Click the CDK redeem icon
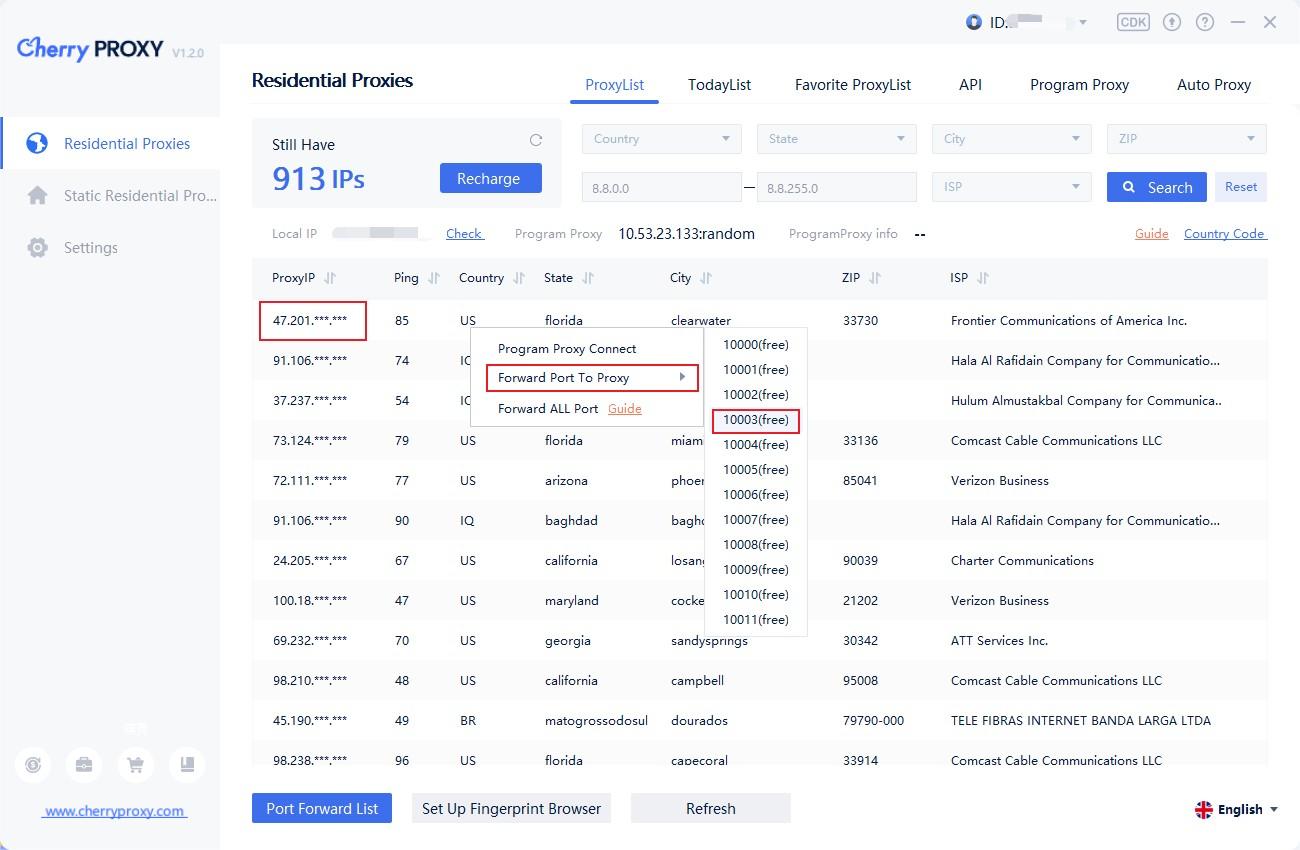The image size is (1300, 850). coord(1133,22)
